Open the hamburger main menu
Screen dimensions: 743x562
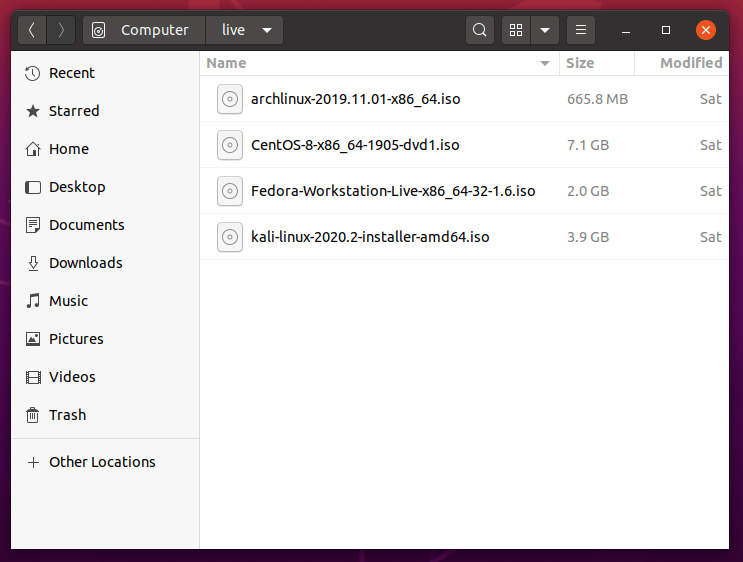click(x=582, y=30)
